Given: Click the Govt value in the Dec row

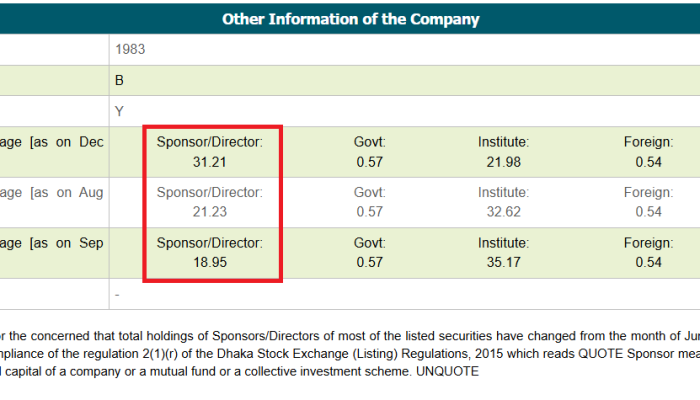Looking at the screenshot, I should tap(369, 161).
